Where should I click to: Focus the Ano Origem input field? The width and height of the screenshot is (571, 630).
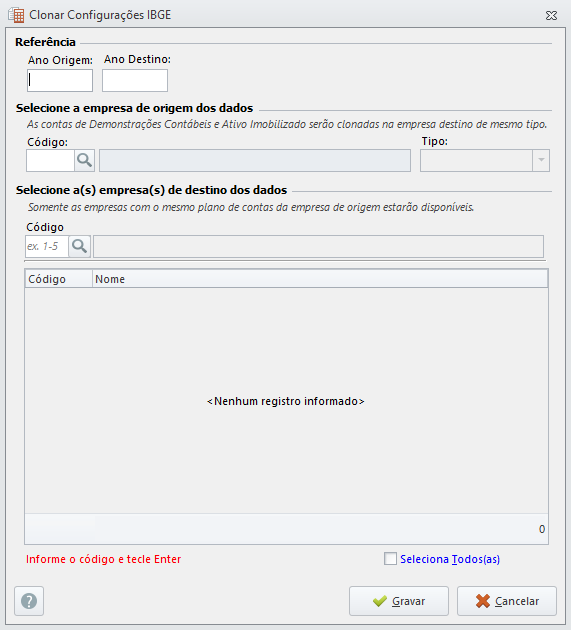click(60, 80)
